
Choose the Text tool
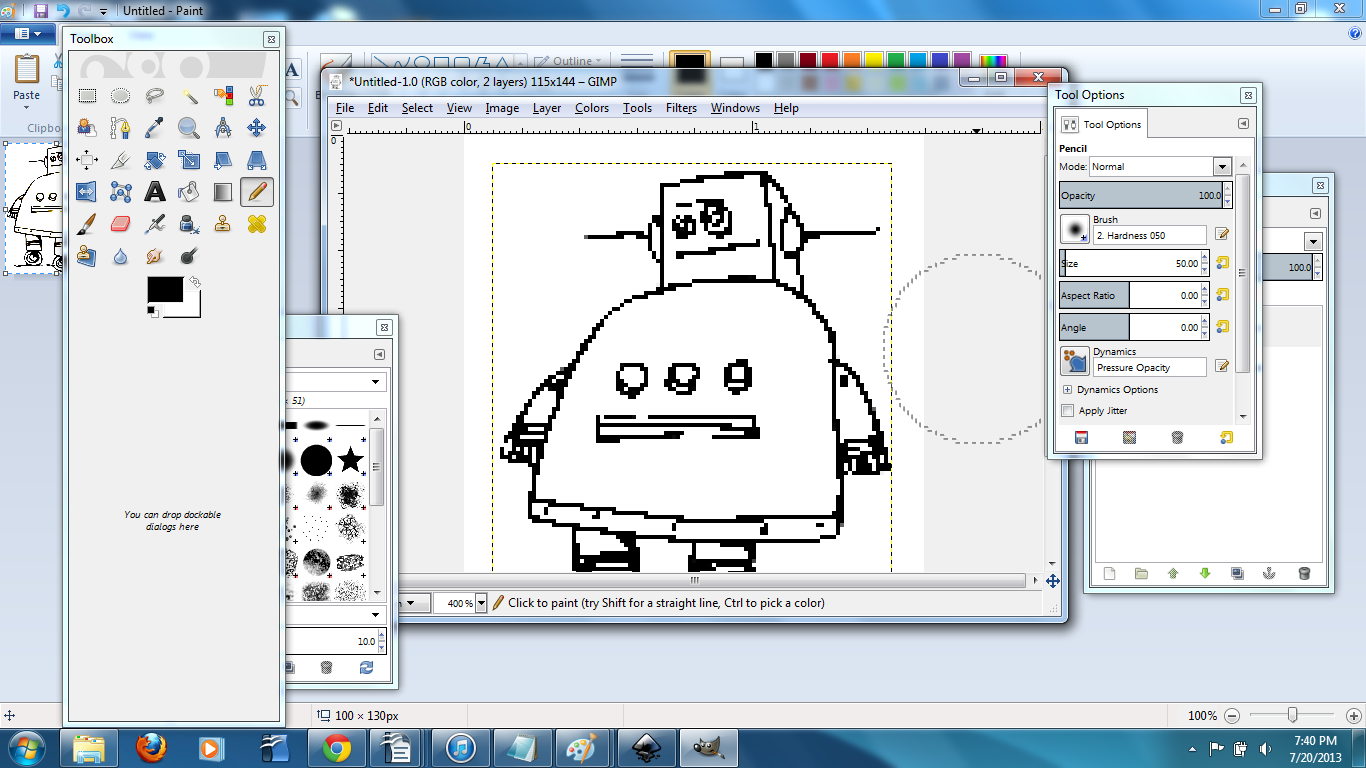tap(154, 192)
